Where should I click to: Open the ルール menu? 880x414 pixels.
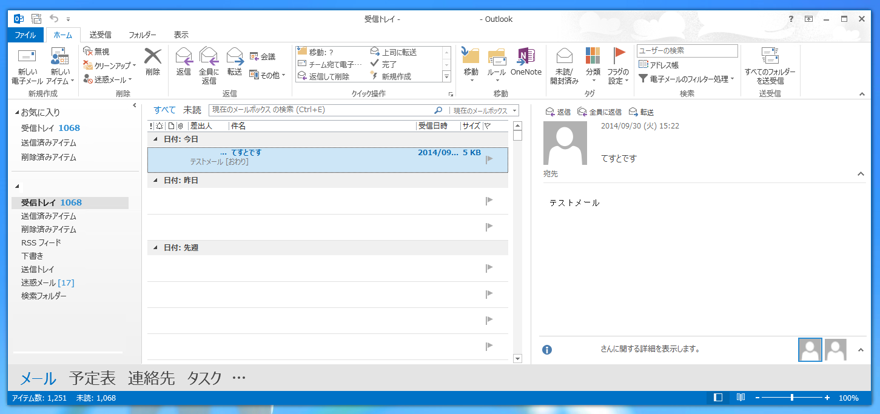click(496, 64)
